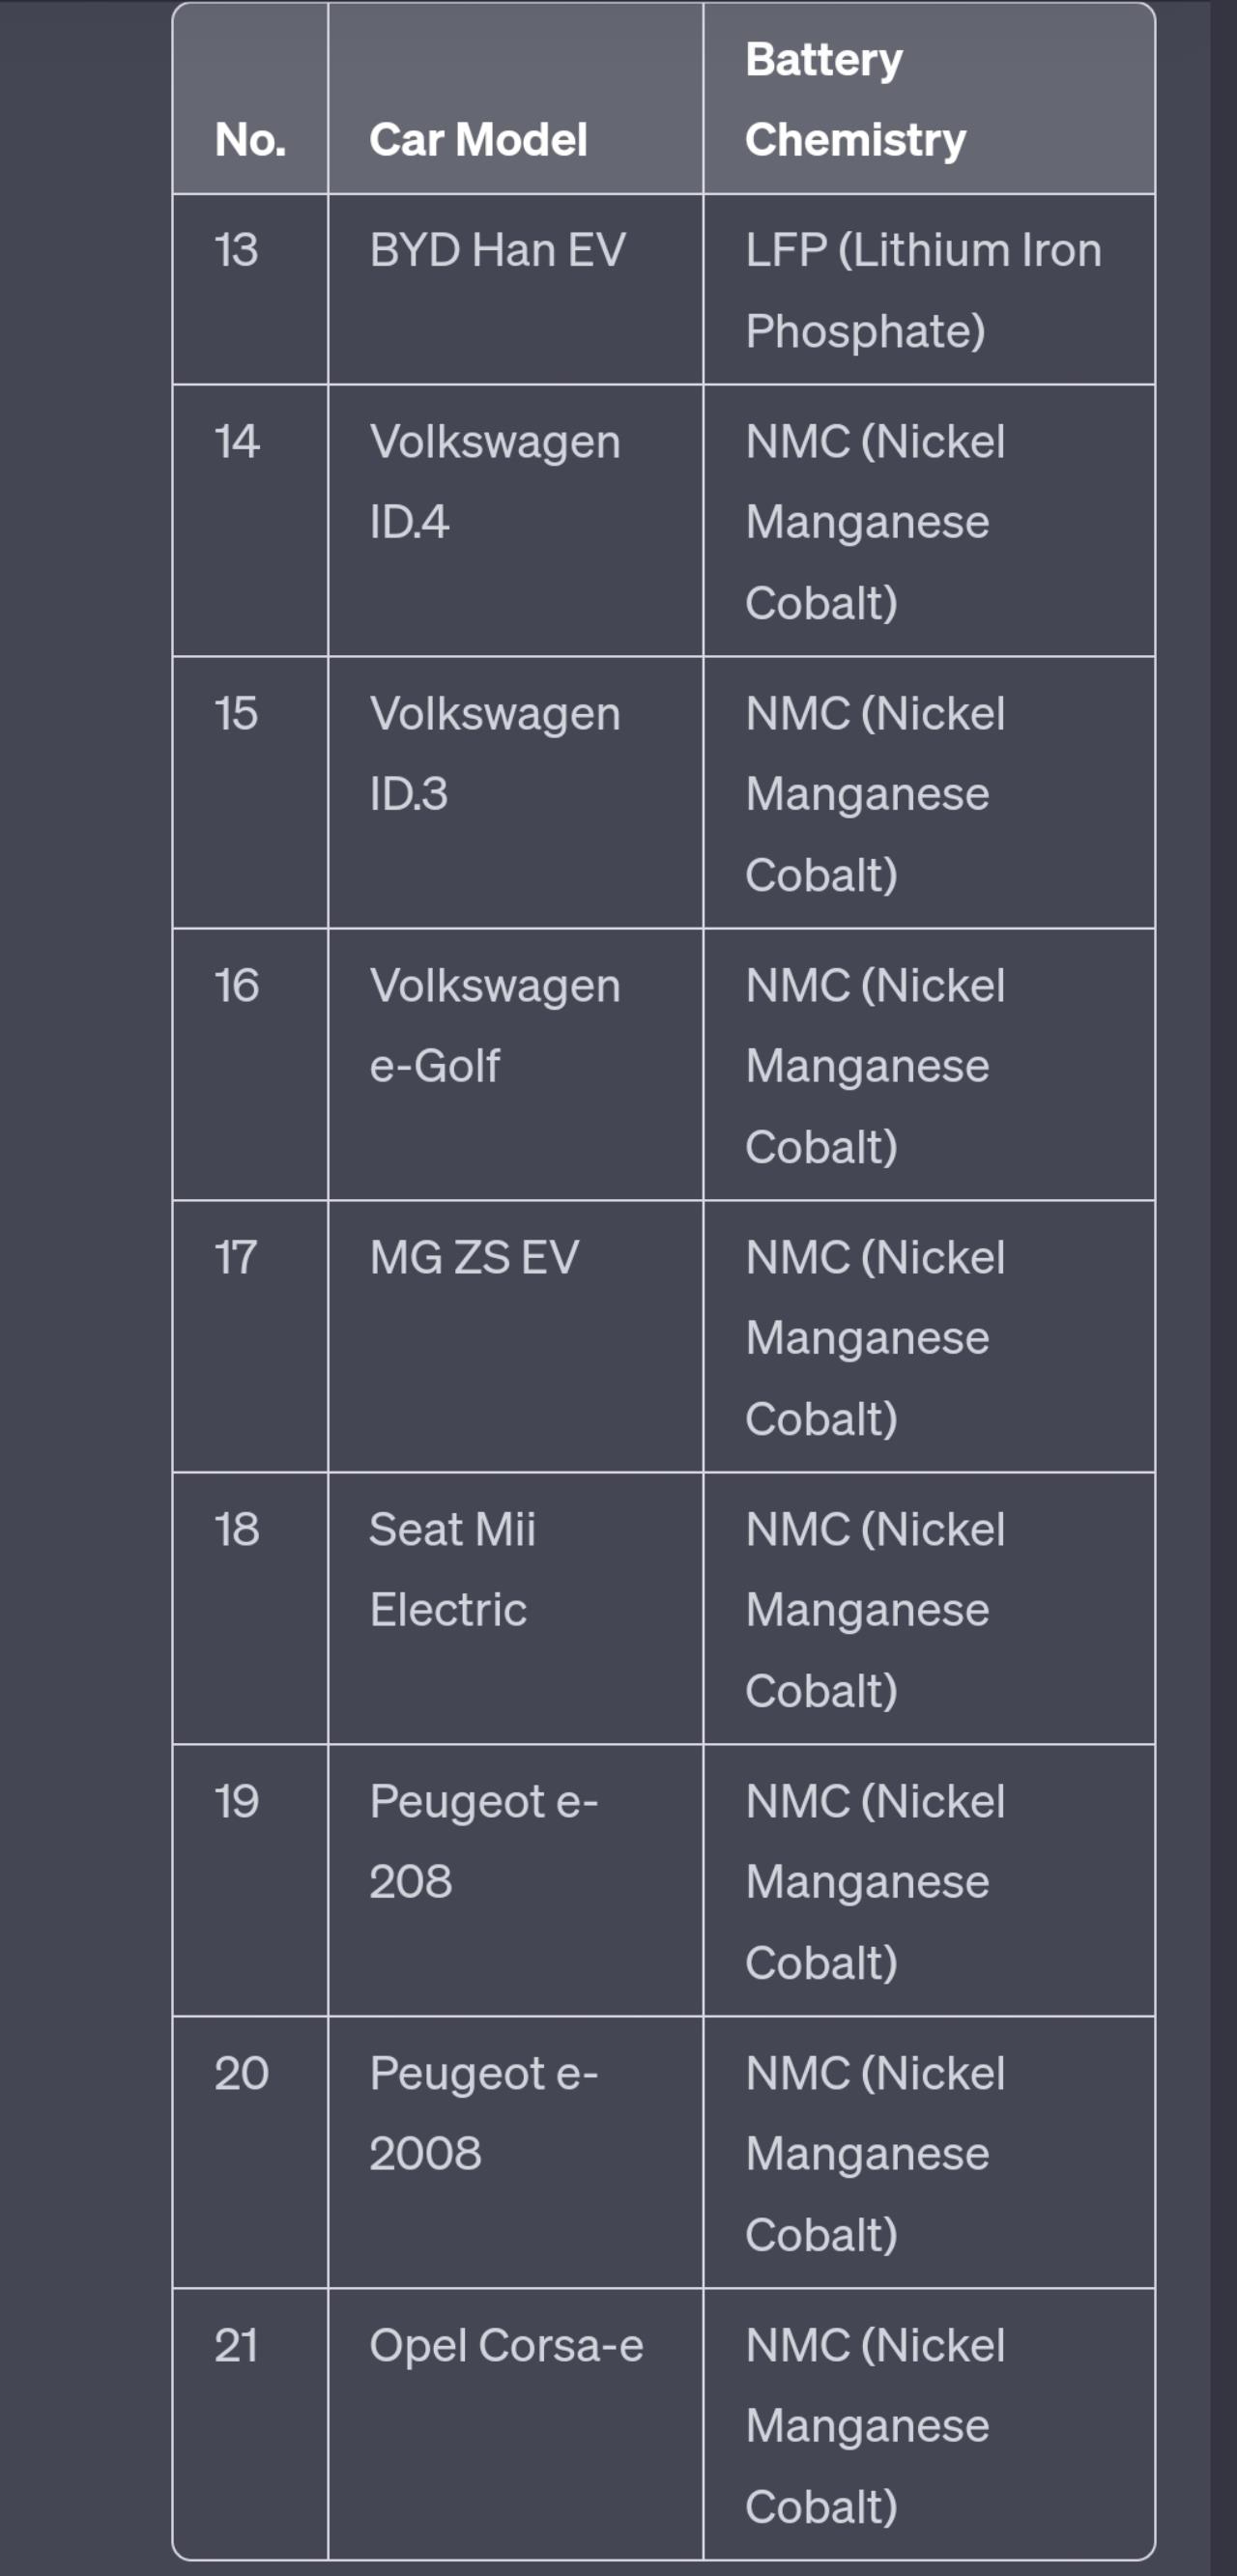Select the Volkswagen ID.3 cell
Image resolution: width=1237 pixels, height=2576 pixels.
click(515, 792)
